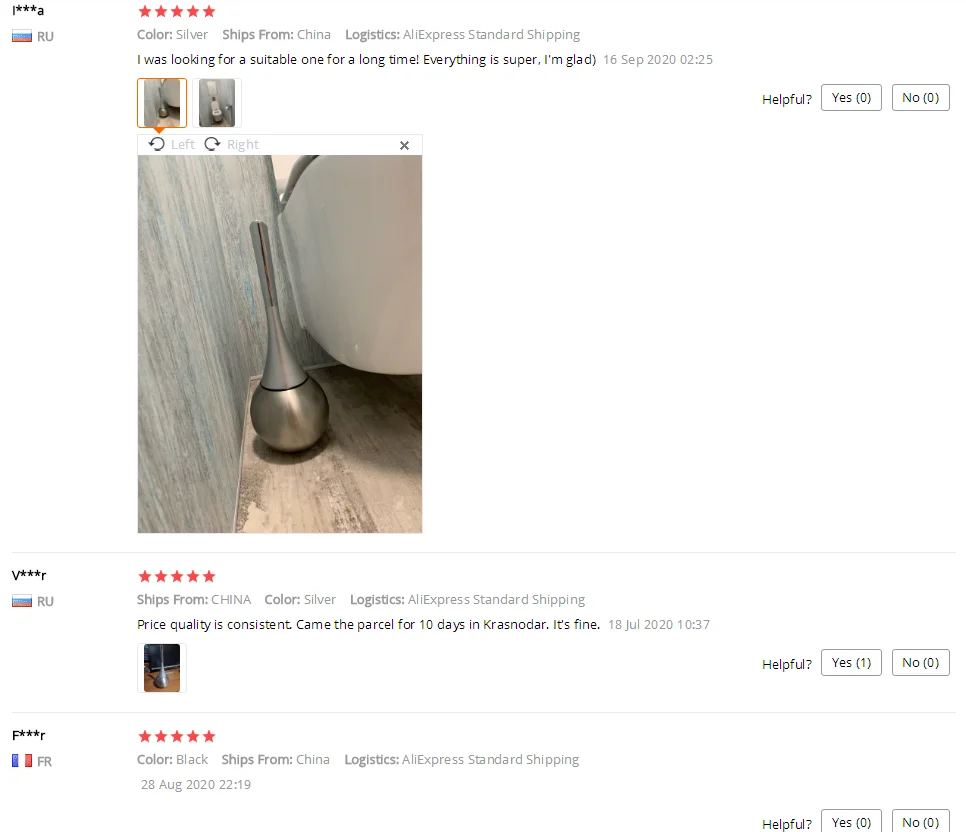Click No (0) on I***a's review
This screenshot has height=832, width=966.
click(920, 97)
